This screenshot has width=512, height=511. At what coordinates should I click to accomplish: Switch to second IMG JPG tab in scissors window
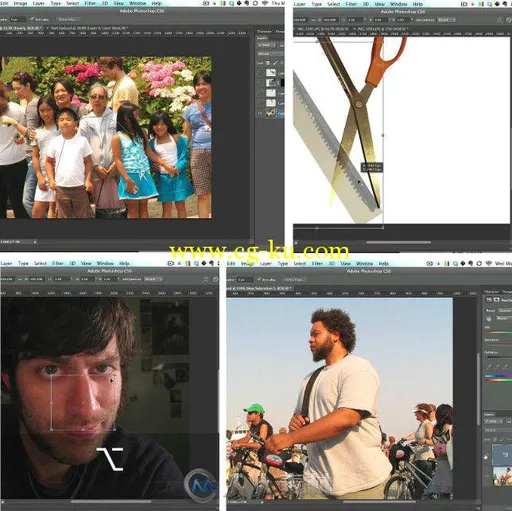381,29
